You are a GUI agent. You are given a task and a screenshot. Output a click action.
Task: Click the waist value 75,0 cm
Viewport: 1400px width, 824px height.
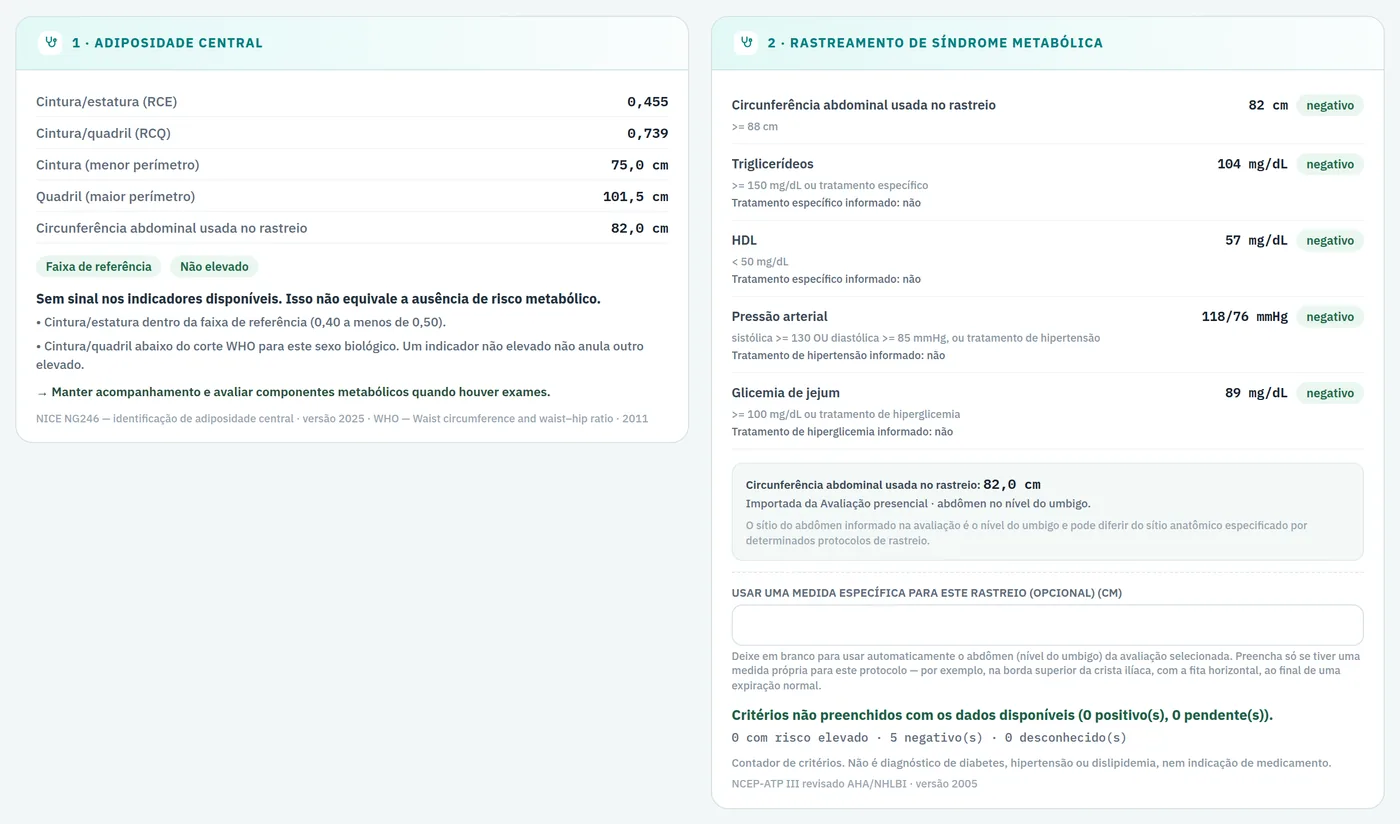[x=640, y=165]
